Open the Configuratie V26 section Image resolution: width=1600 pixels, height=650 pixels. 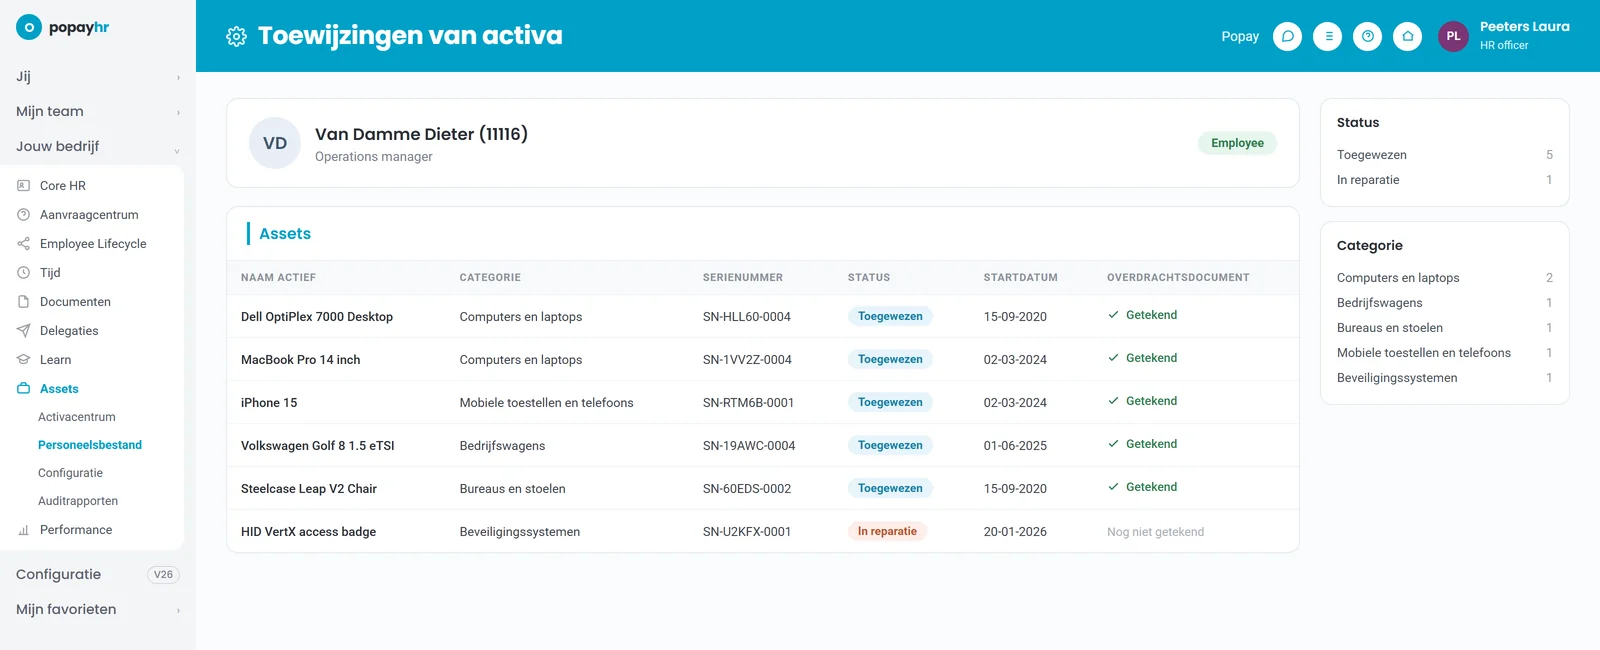[98, 575]
